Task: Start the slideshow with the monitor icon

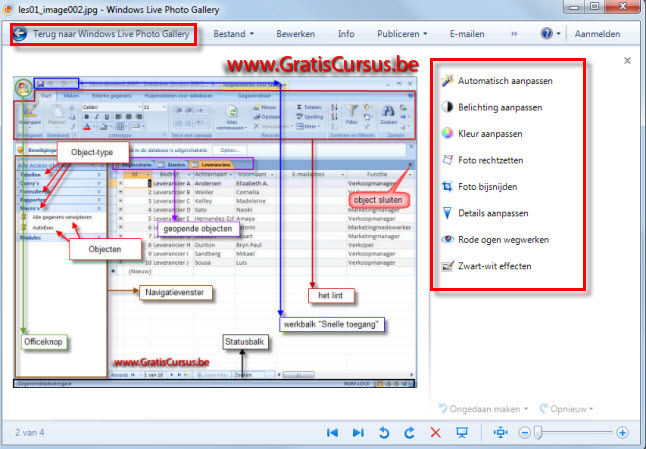Action: coord(462,432)
